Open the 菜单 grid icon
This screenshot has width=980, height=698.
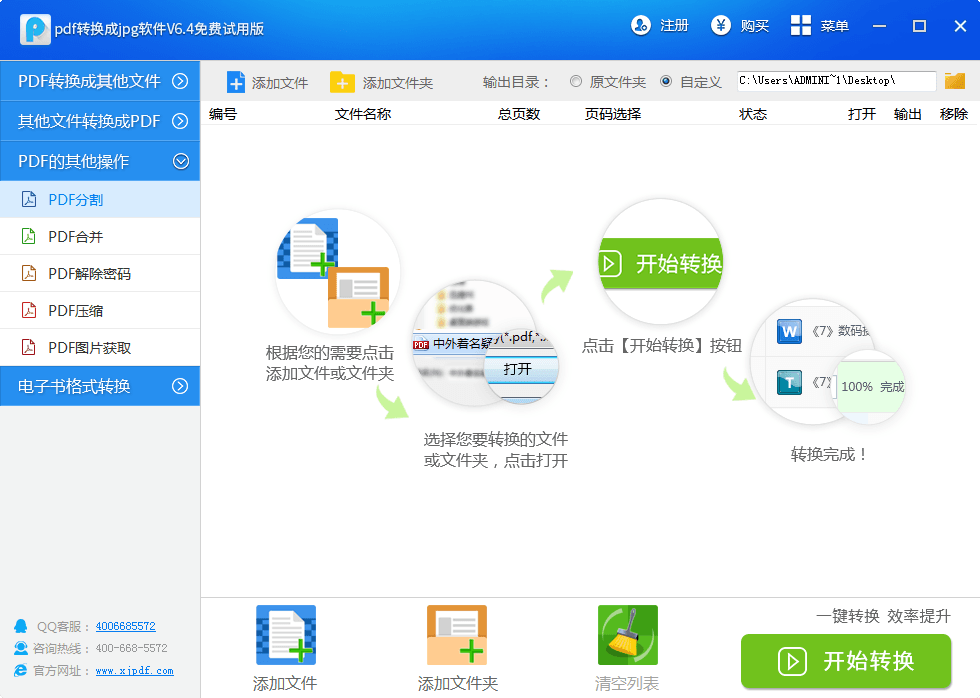coord(801,26)
